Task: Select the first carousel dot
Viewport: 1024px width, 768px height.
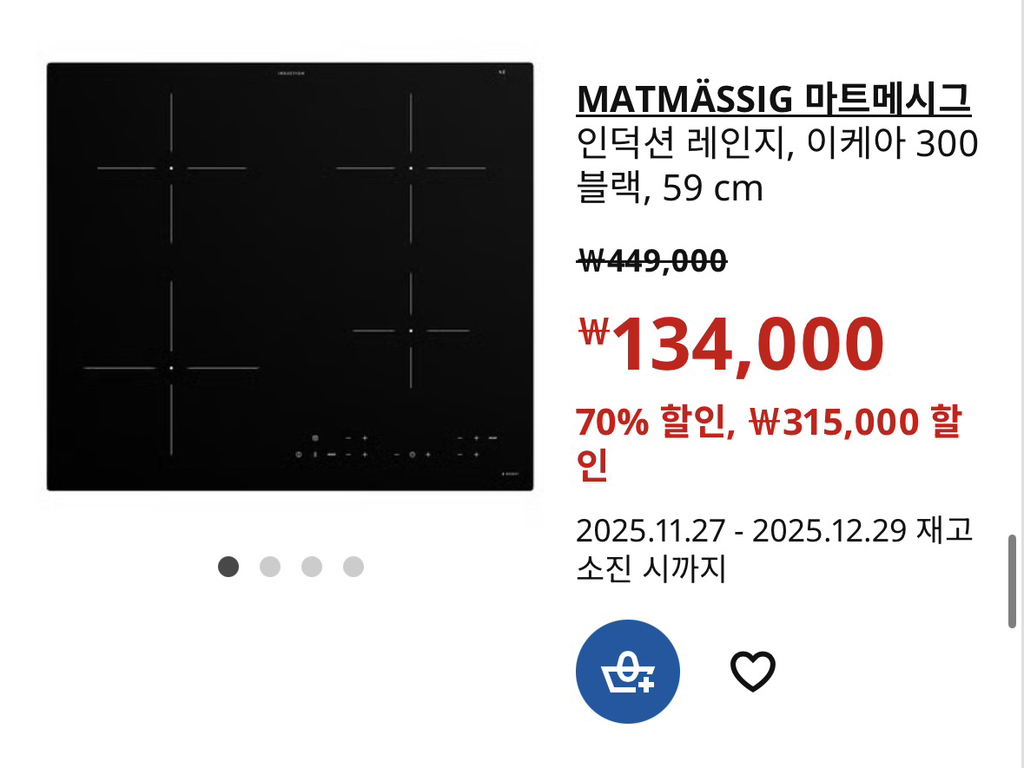Action: (x=229, y=567)
